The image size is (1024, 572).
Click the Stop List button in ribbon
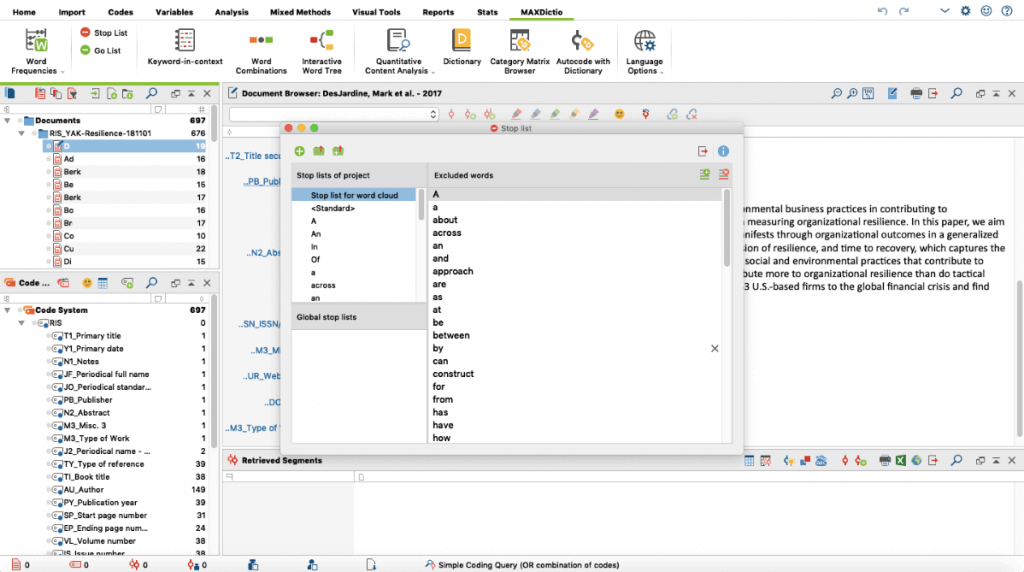pyautogui.click(x=103, y=33)
